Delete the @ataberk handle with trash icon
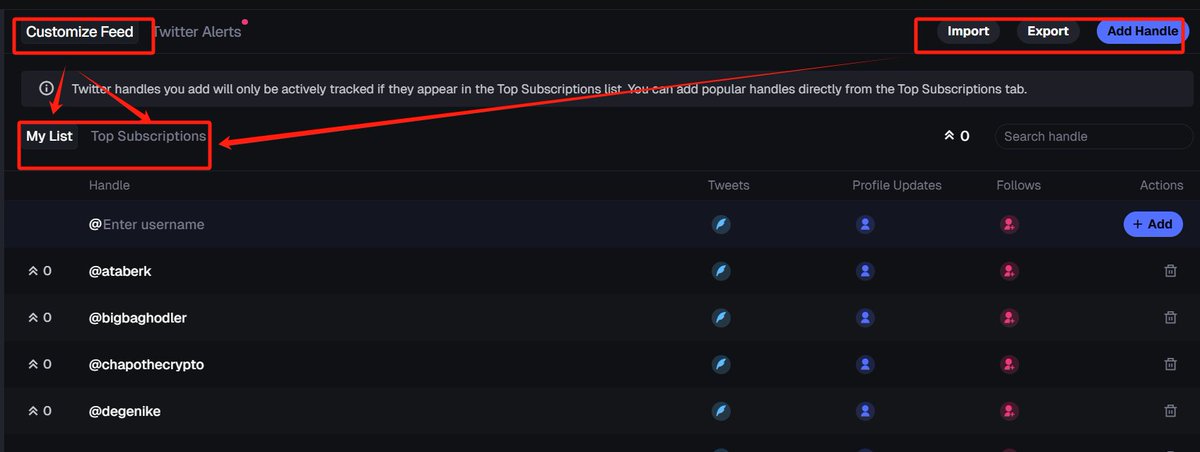This screenshot has width=1200, height=452. tap(1170, 271)
